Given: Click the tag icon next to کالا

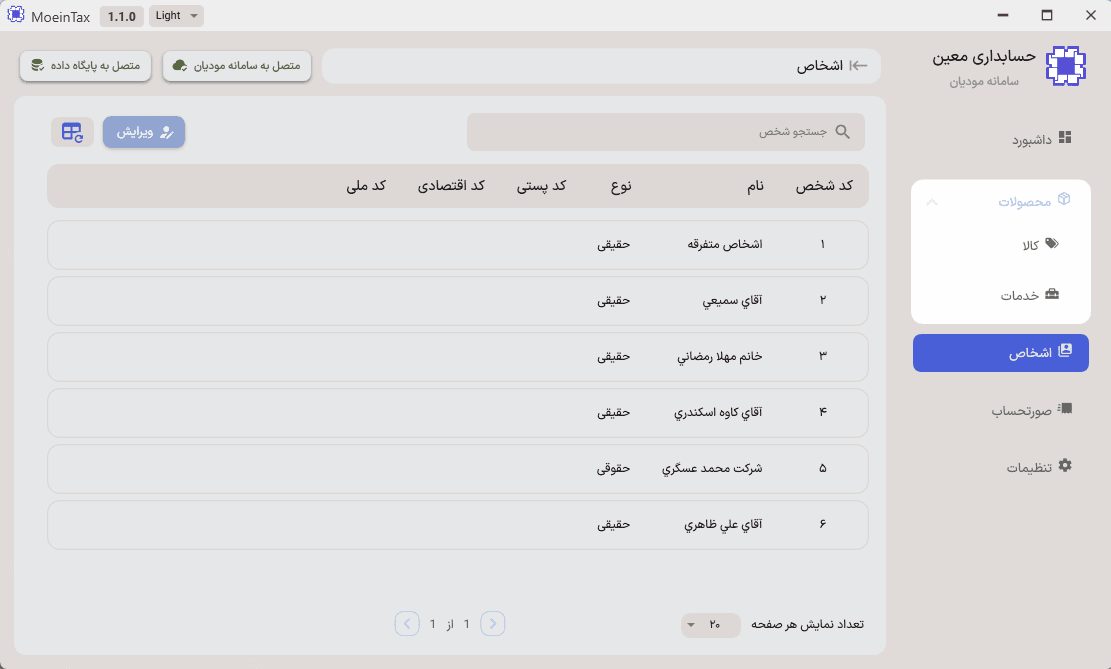Looking at the screenshot, I should 1052,243.
